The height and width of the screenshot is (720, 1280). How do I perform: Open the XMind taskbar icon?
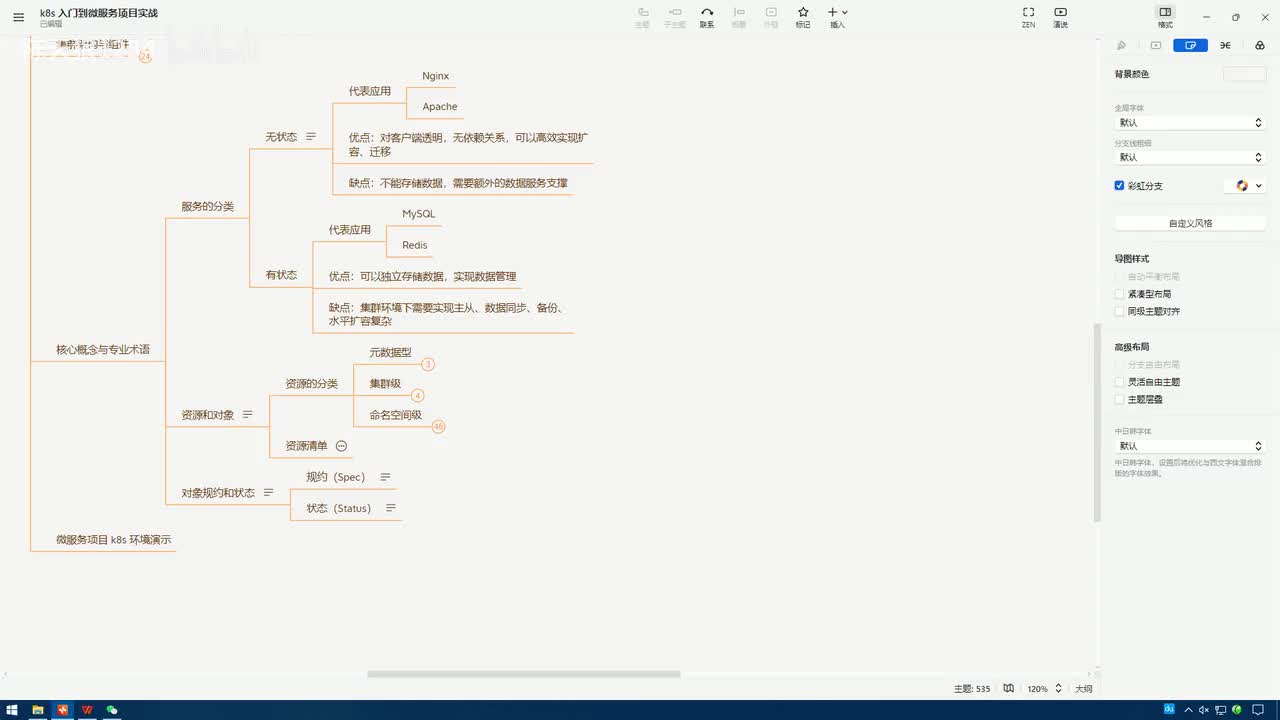click(63, 710)
